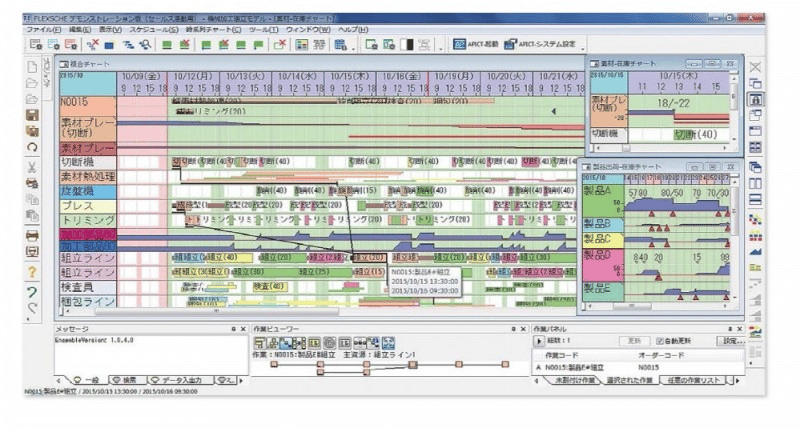800x432 pixels.
Task: Click the highlighted lock-window icon in right sidebar
Action: [x=755, y=99]
